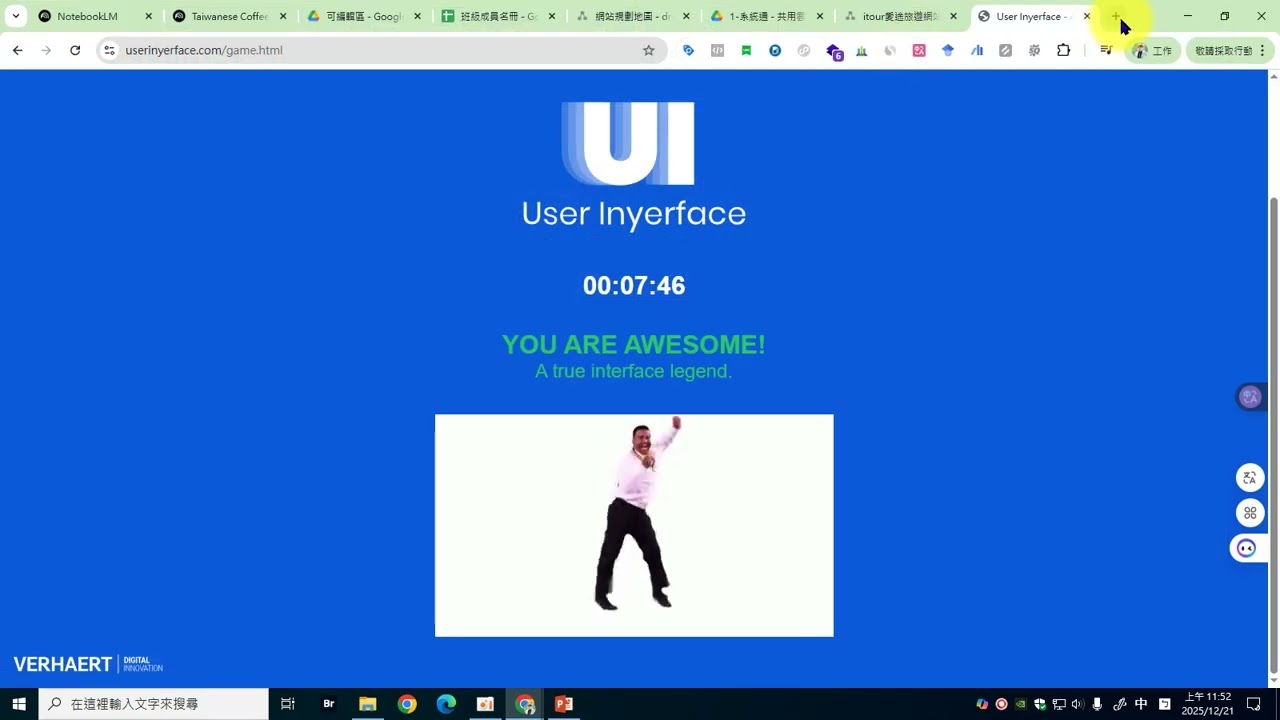Image resolution: width=1280 pixels, height=720 pixels.
Task: Click the dancing man GIF image
Action: 634,525
